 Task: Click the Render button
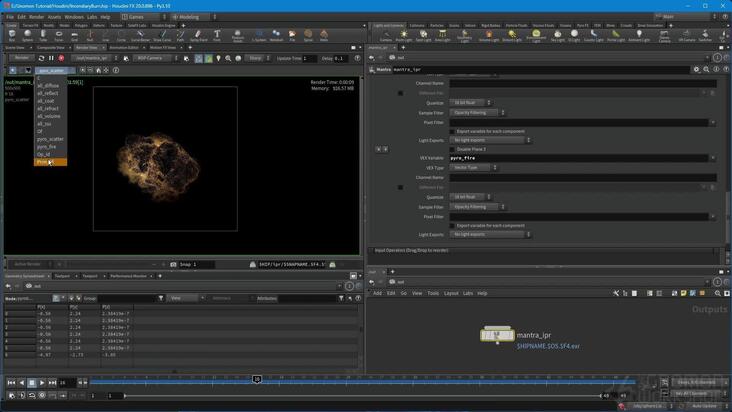[x=22, y=58]
